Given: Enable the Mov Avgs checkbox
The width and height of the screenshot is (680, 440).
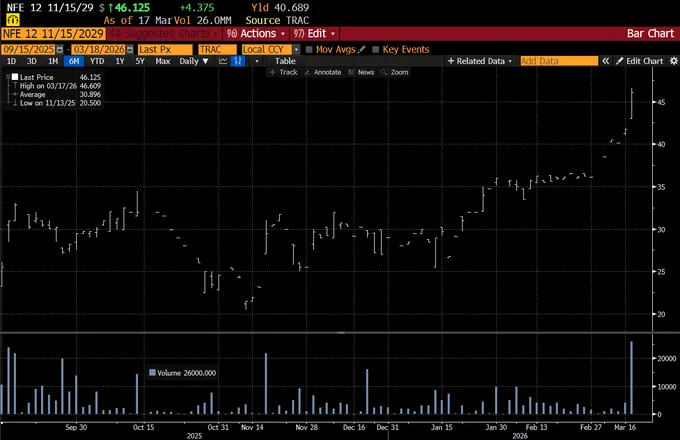Looking at the screenshot, I should click(x=309, y=49).
